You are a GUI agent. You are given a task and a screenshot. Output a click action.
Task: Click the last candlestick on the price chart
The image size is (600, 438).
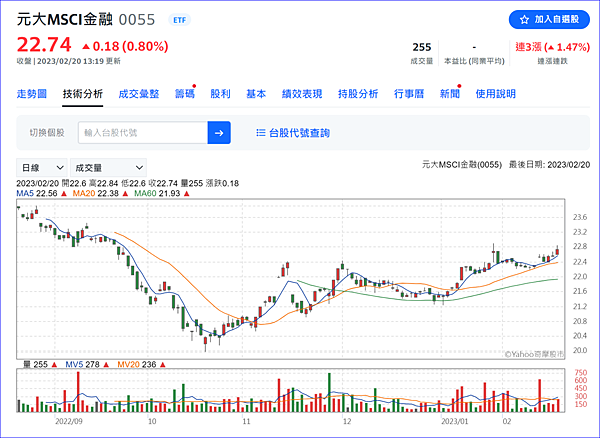click(x=558, y=251)
